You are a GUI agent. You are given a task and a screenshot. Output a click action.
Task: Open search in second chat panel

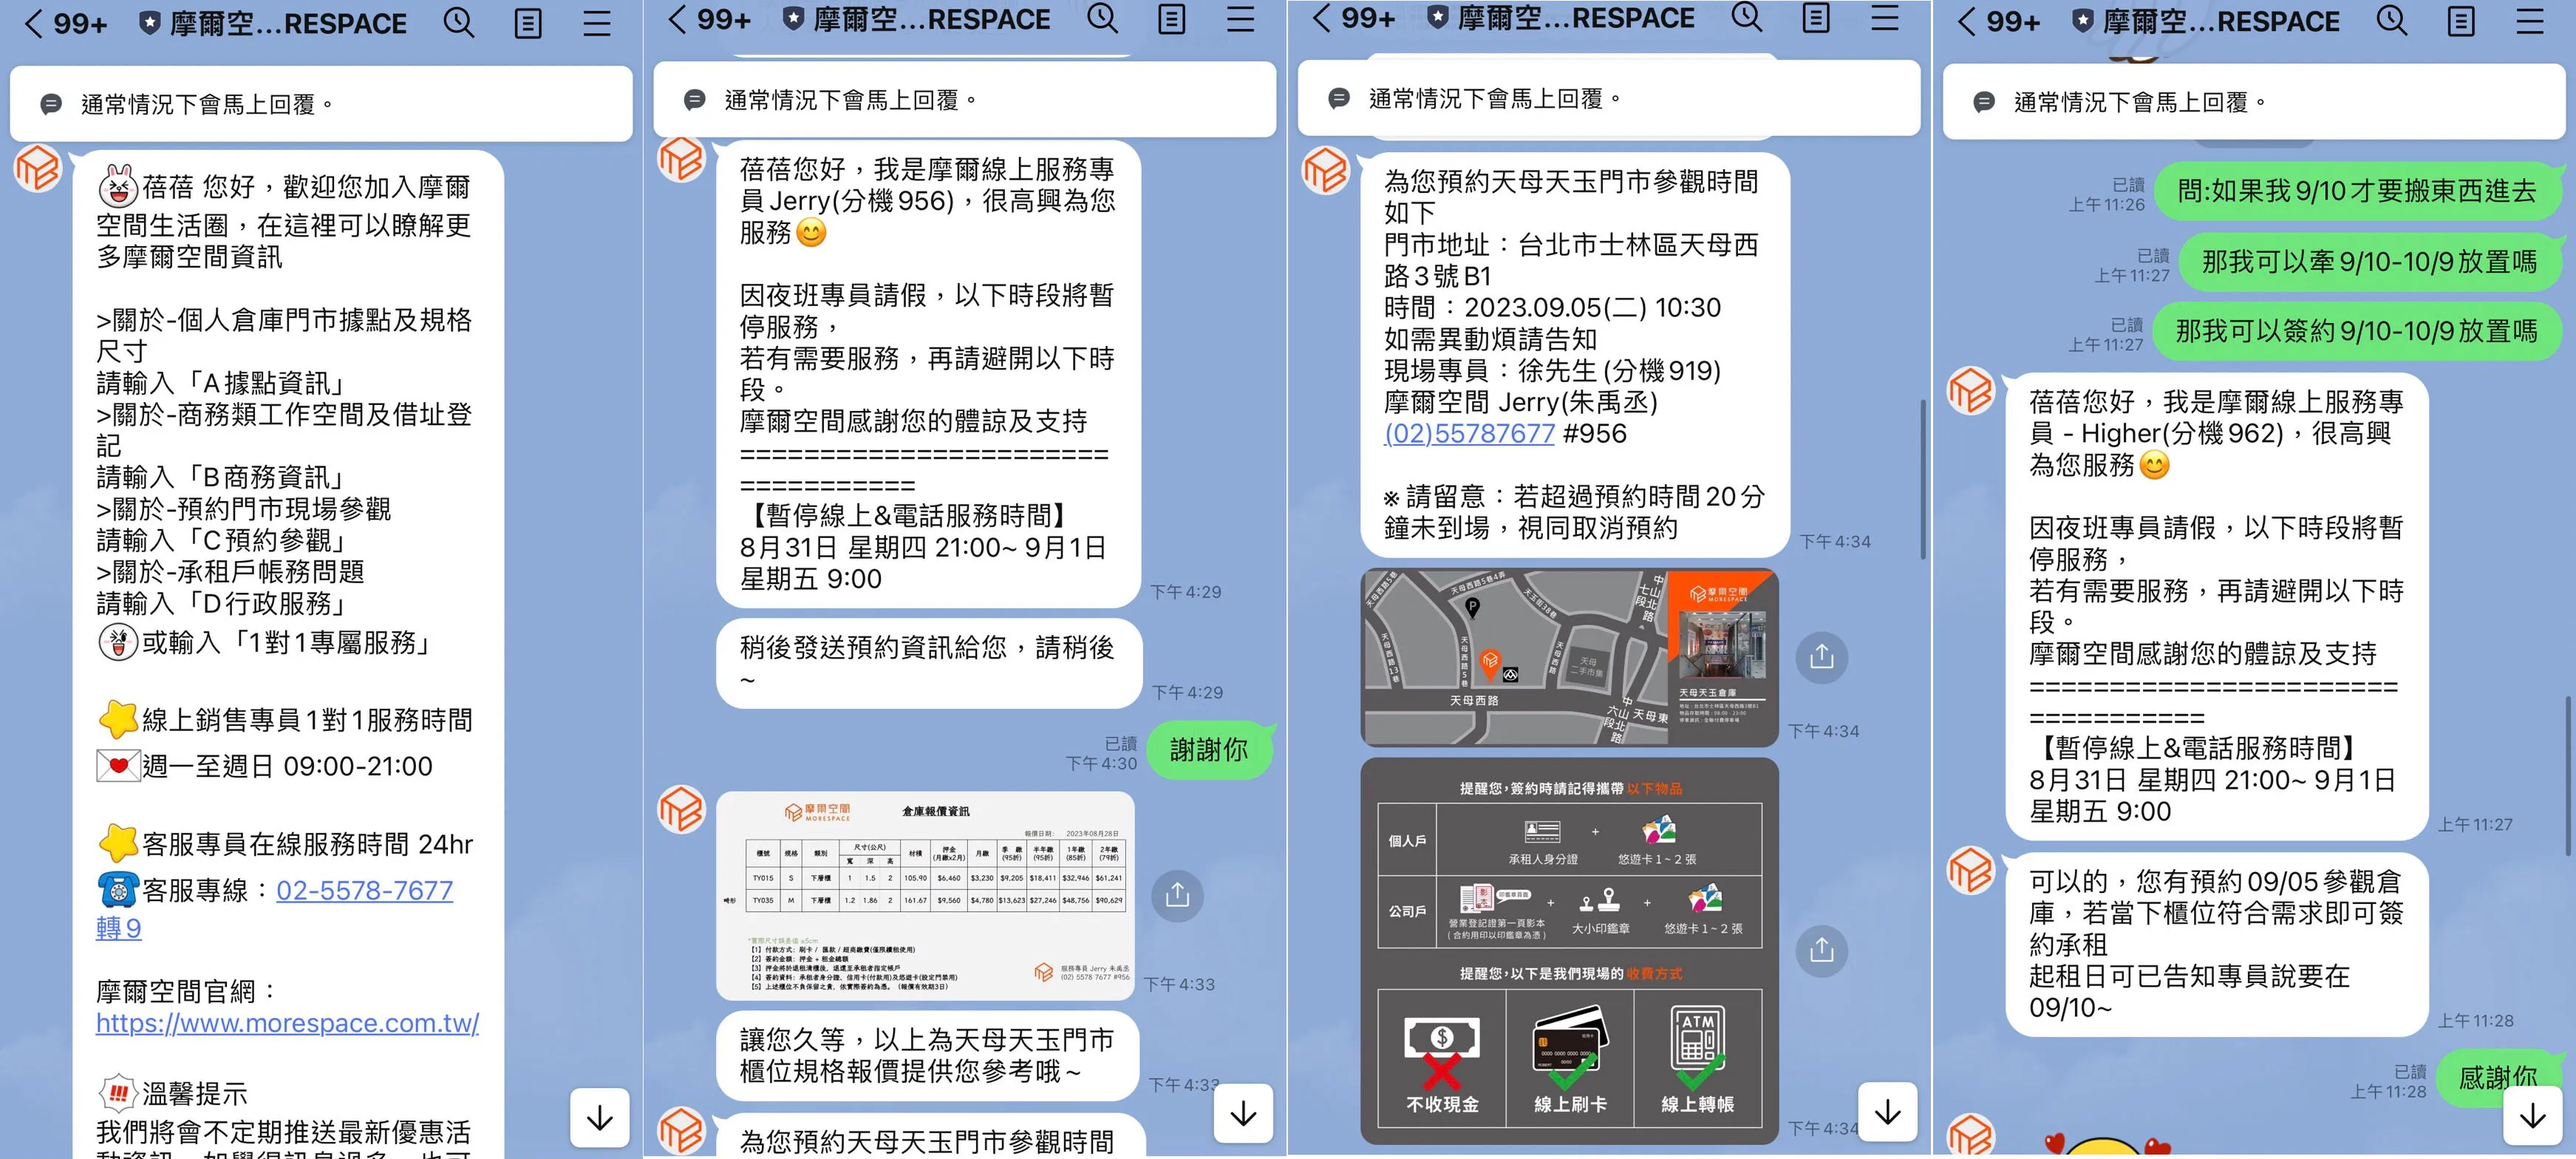(1103, 18)
